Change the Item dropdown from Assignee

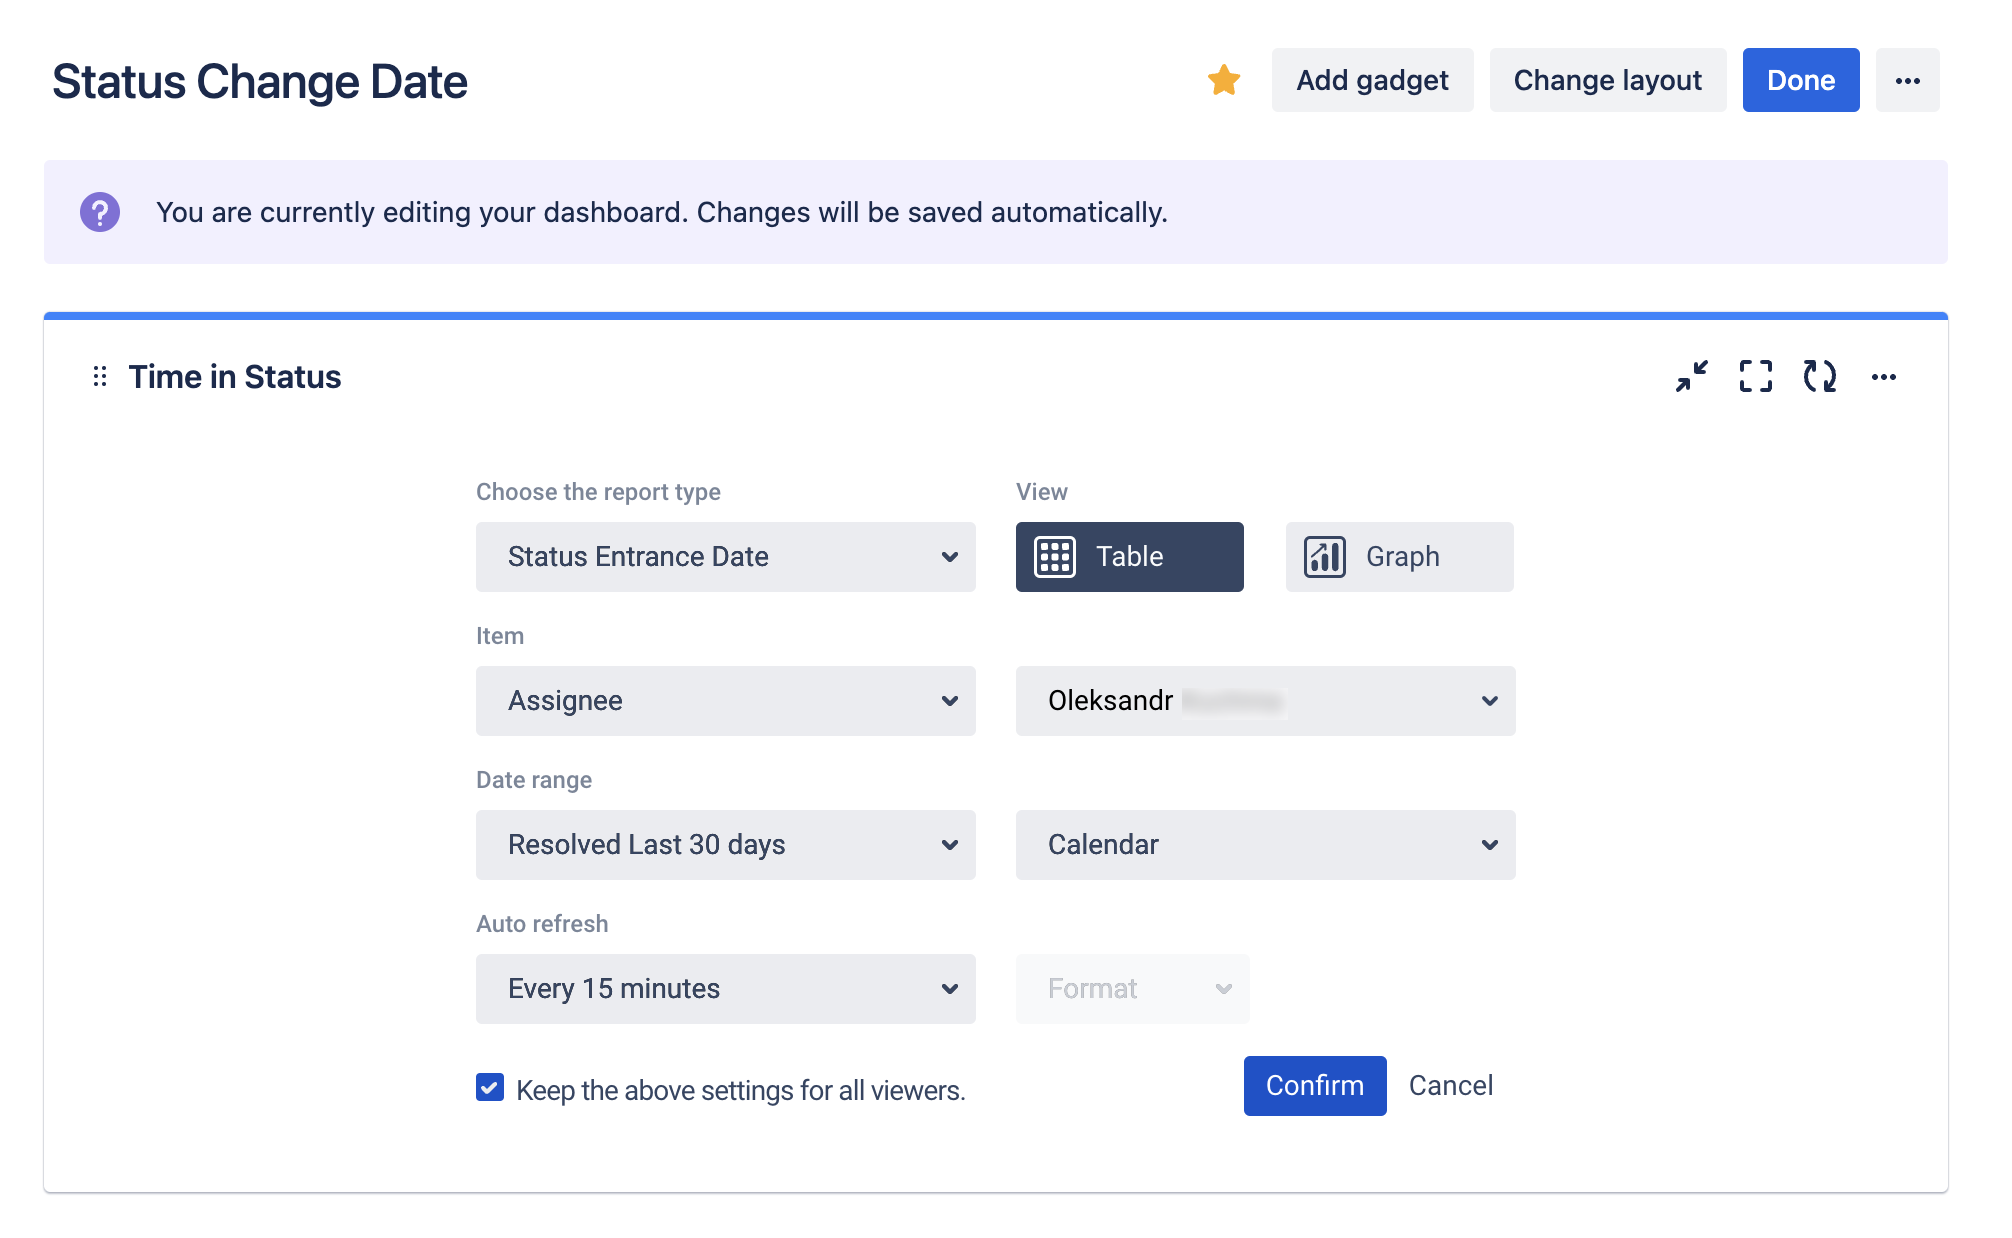(x=725, y=701)
